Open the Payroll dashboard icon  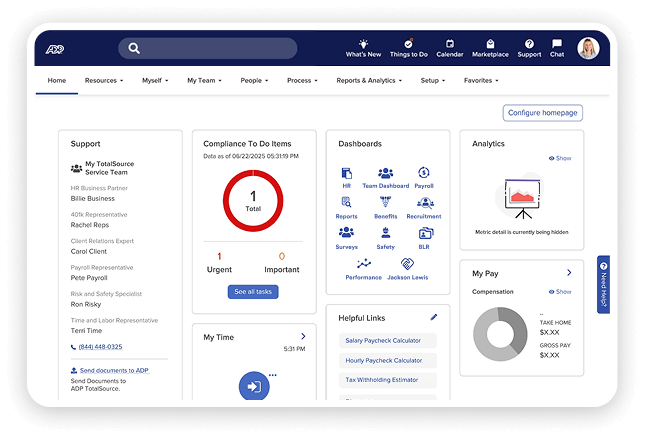click(424, 173)
